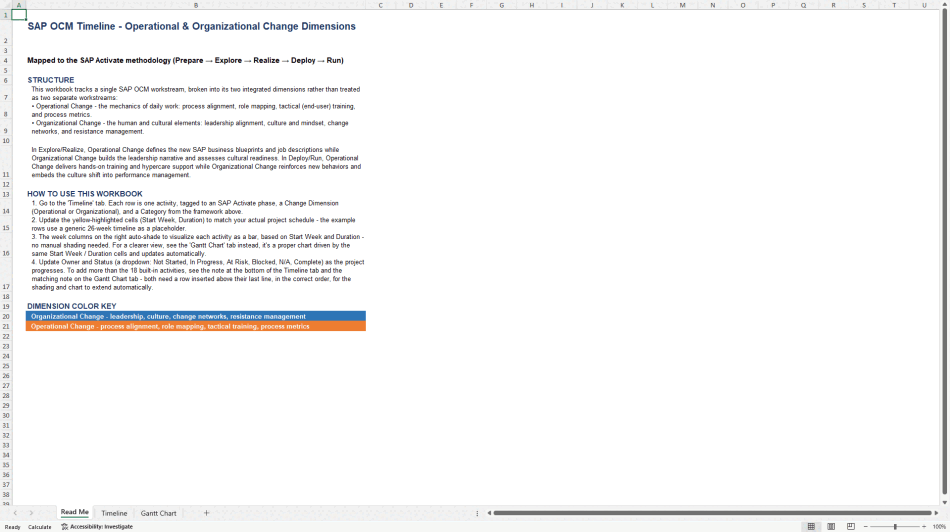Viewport: 950px width, 532px height.
Task: Select the blue Organizational Change color key cell
Action: click(x=196, y=316)
